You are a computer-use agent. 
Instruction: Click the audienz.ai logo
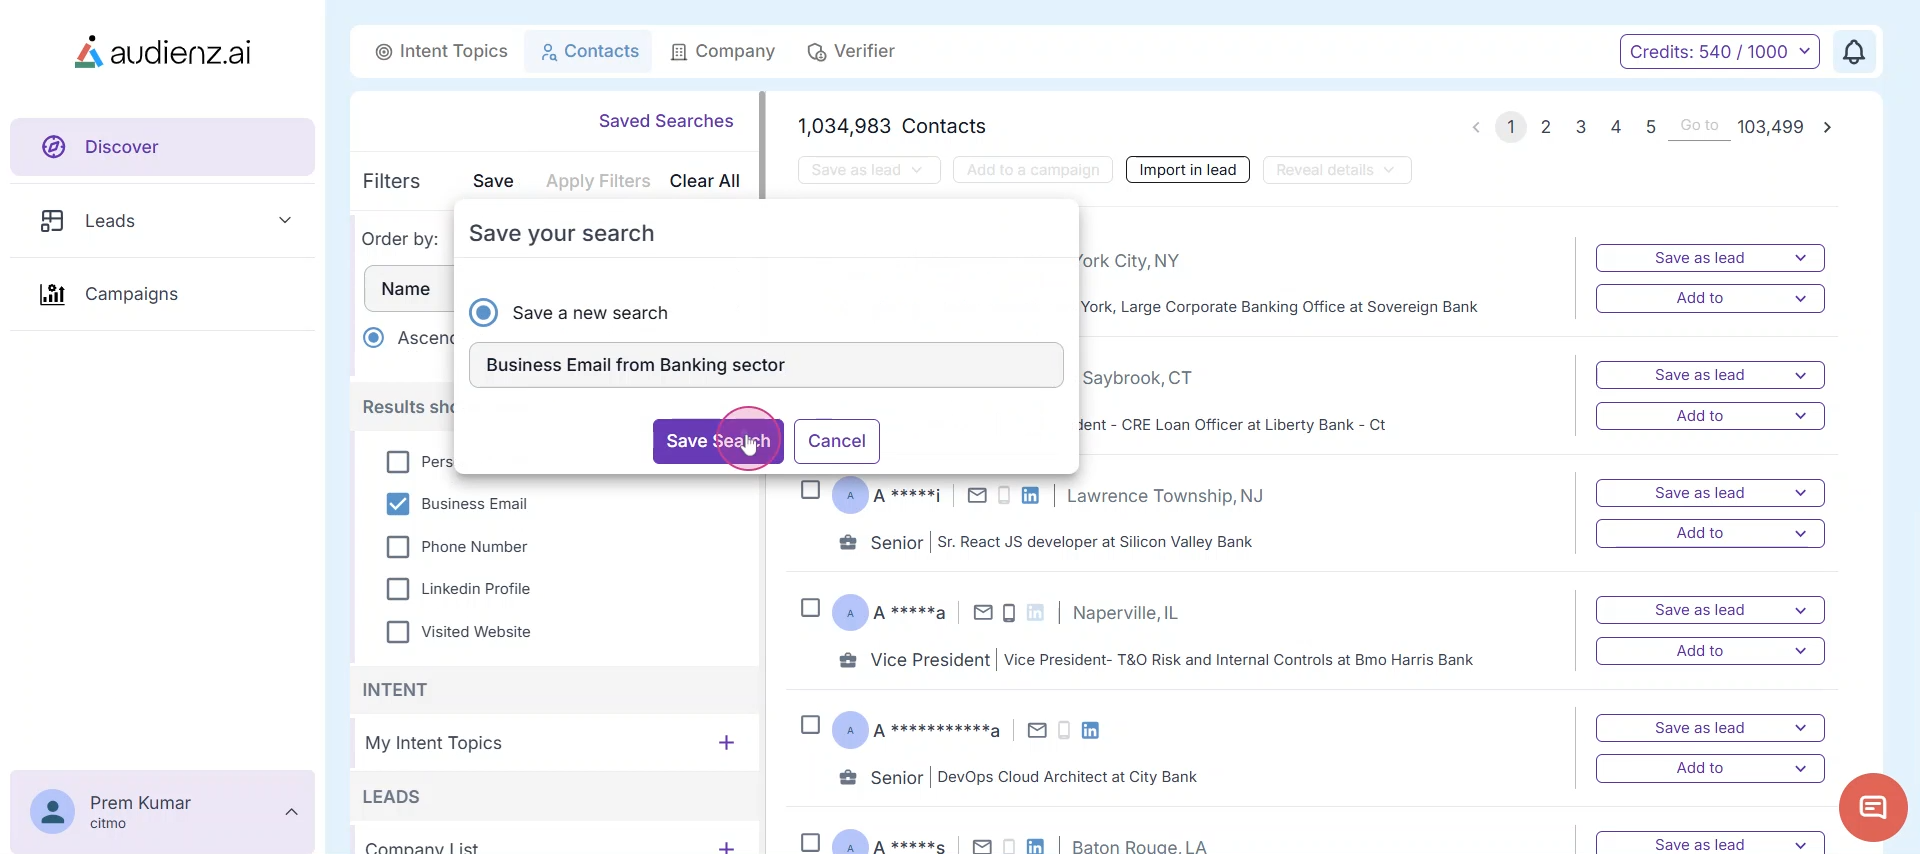(x=163, y=52)
